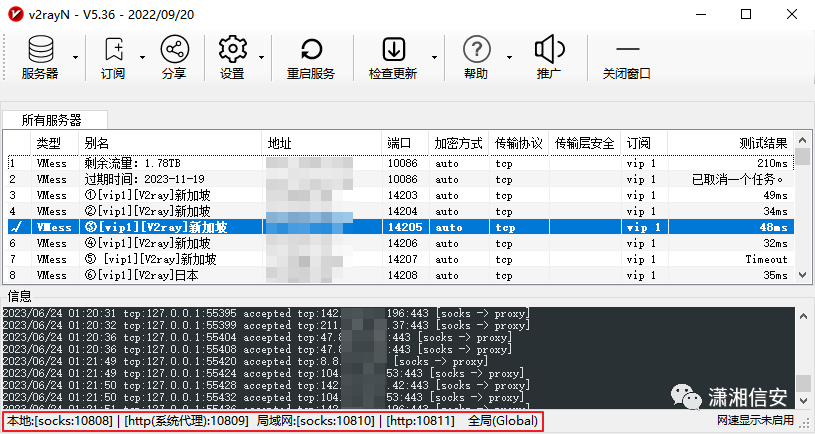Select active server ③[vip1][V2ray]新加坡

(x=399, y=227)
